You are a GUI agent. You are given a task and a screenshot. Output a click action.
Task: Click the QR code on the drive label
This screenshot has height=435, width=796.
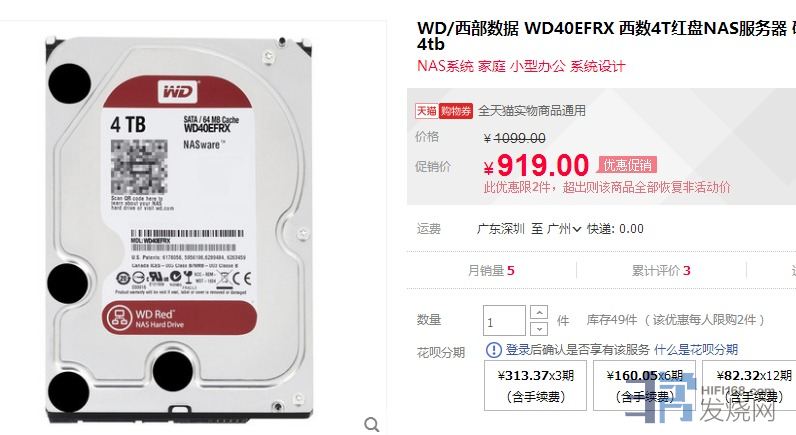139,167
